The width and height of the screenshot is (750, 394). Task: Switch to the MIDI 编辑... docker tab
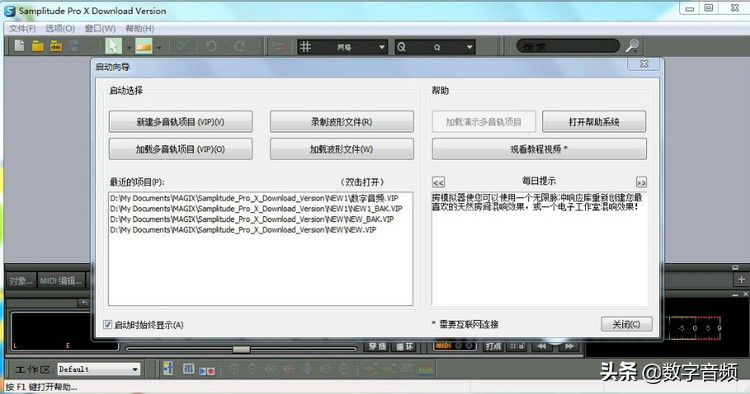click(61, 281)
